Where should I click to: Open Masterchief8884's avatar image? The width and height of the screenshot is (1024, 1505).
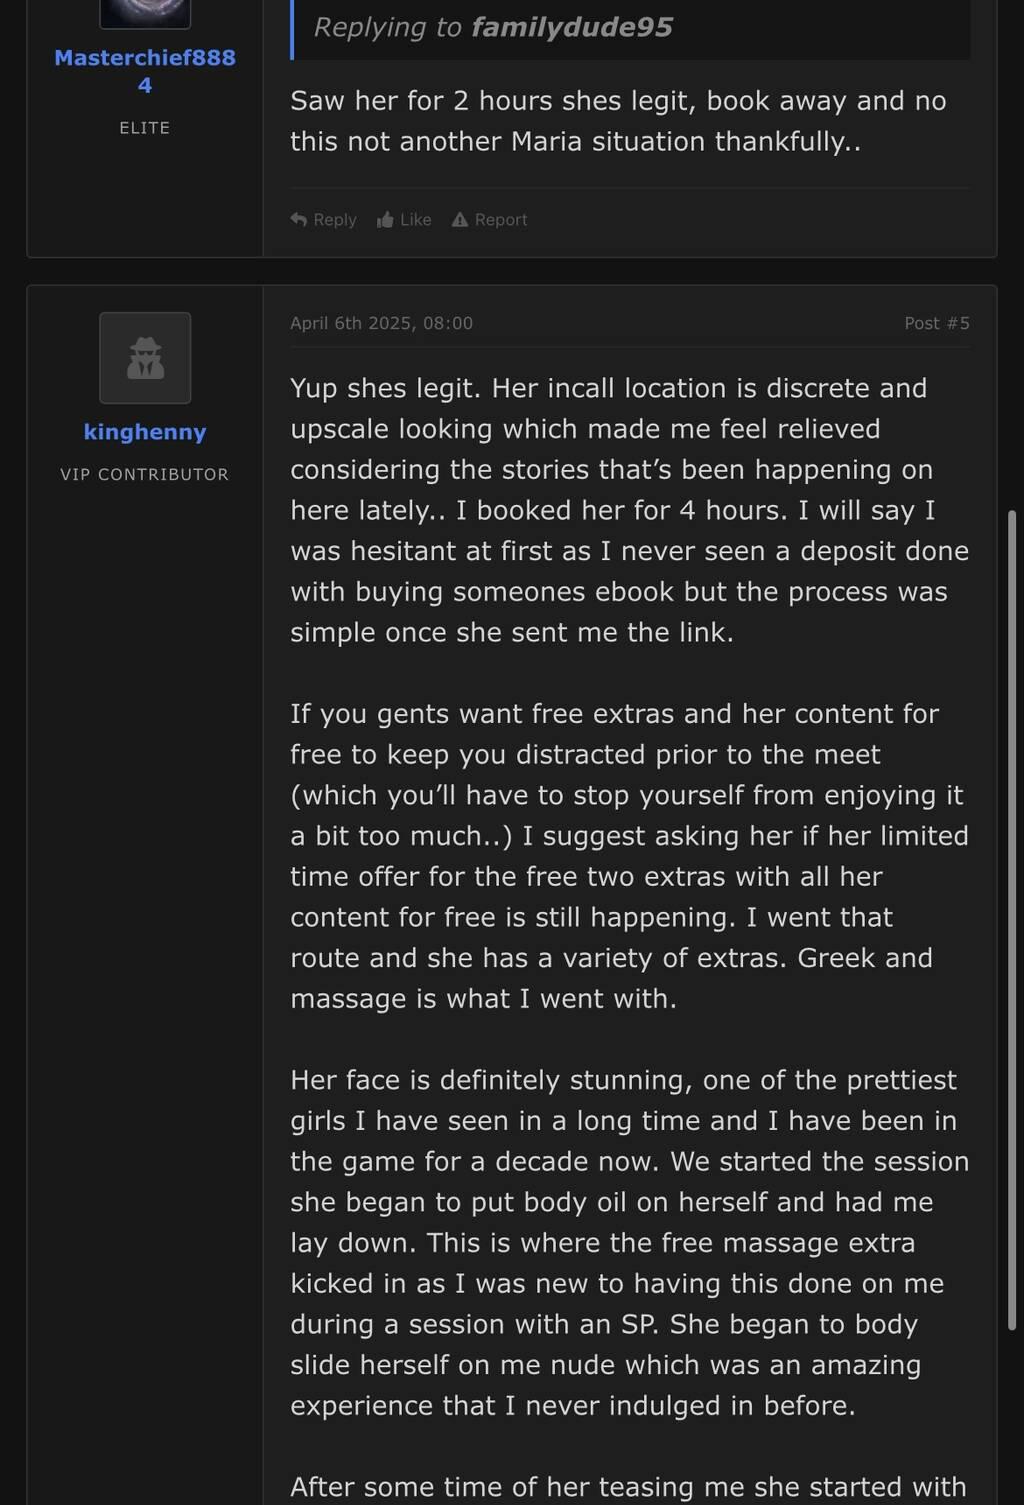[x=145, y=12]
